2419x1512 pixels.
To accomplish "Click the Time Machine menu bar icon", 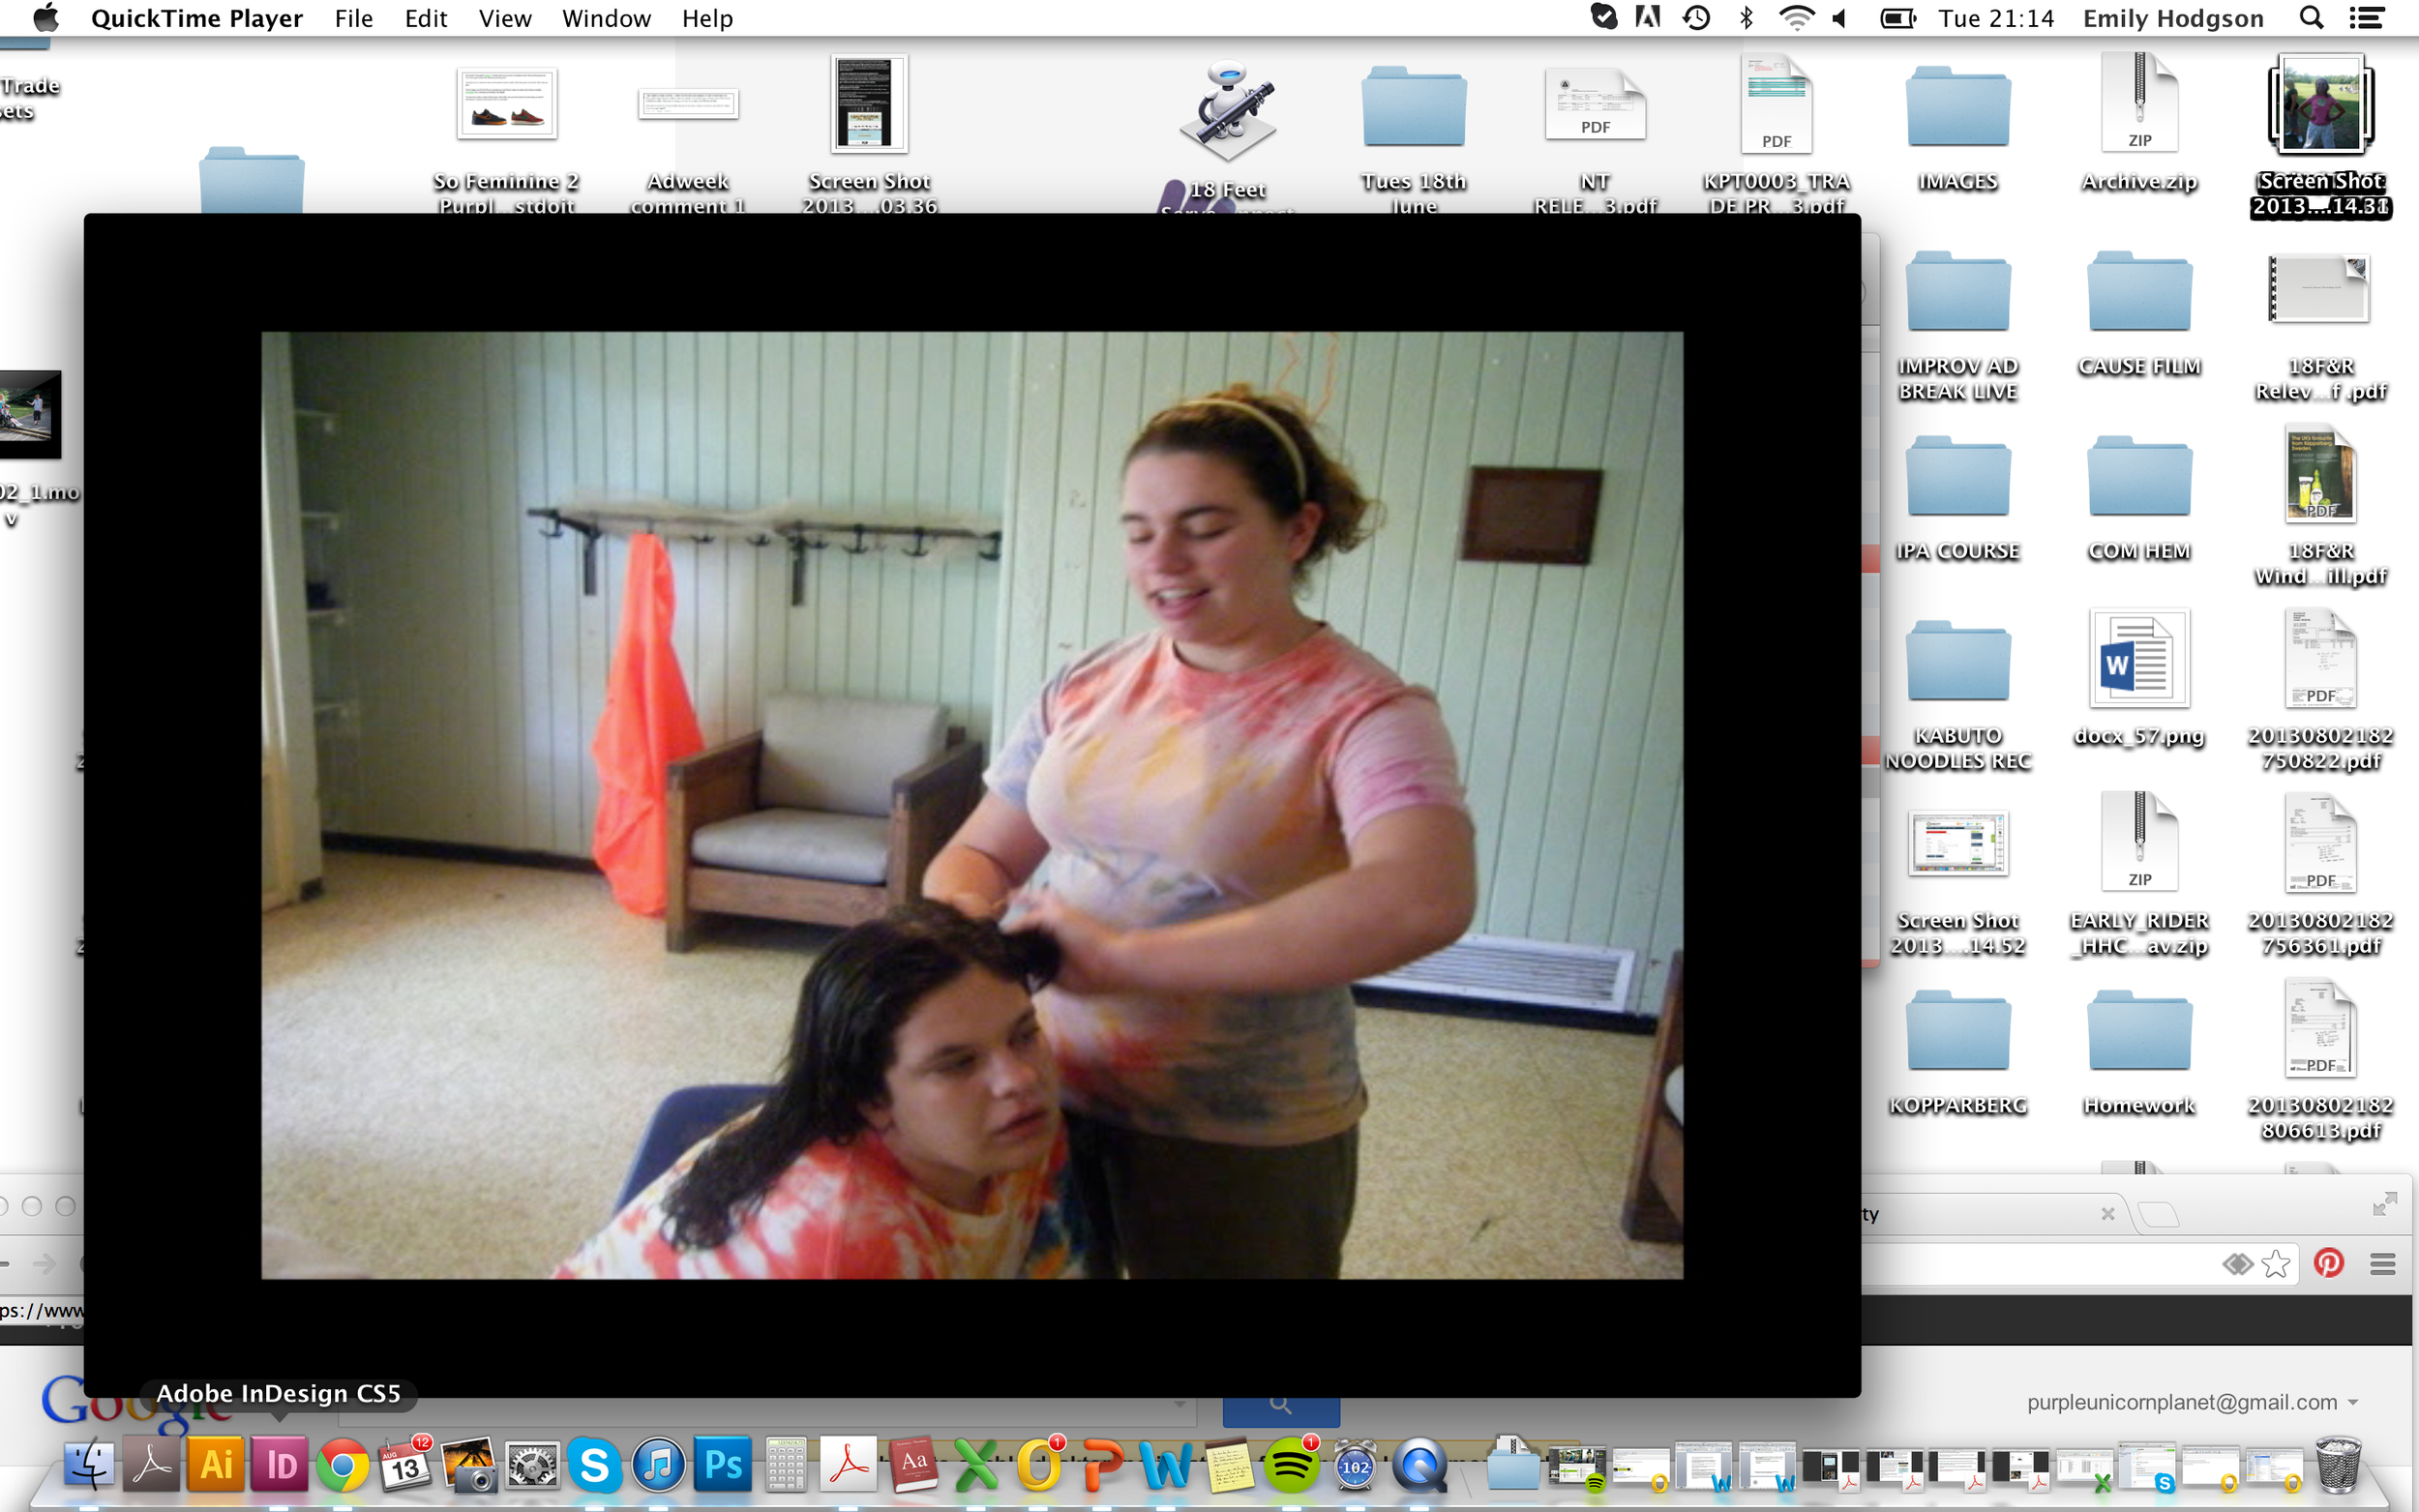I will [1697, 17].
